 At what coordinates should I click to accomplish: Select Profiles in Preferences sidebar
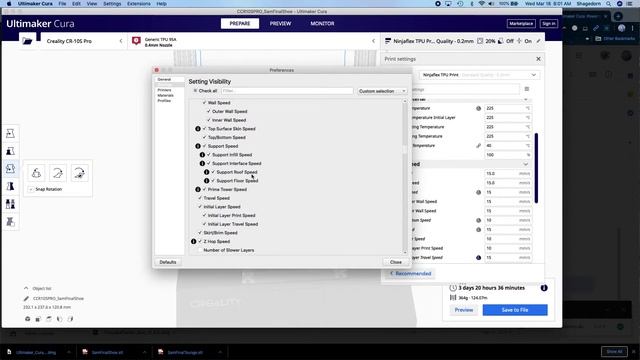click(164, 100)
